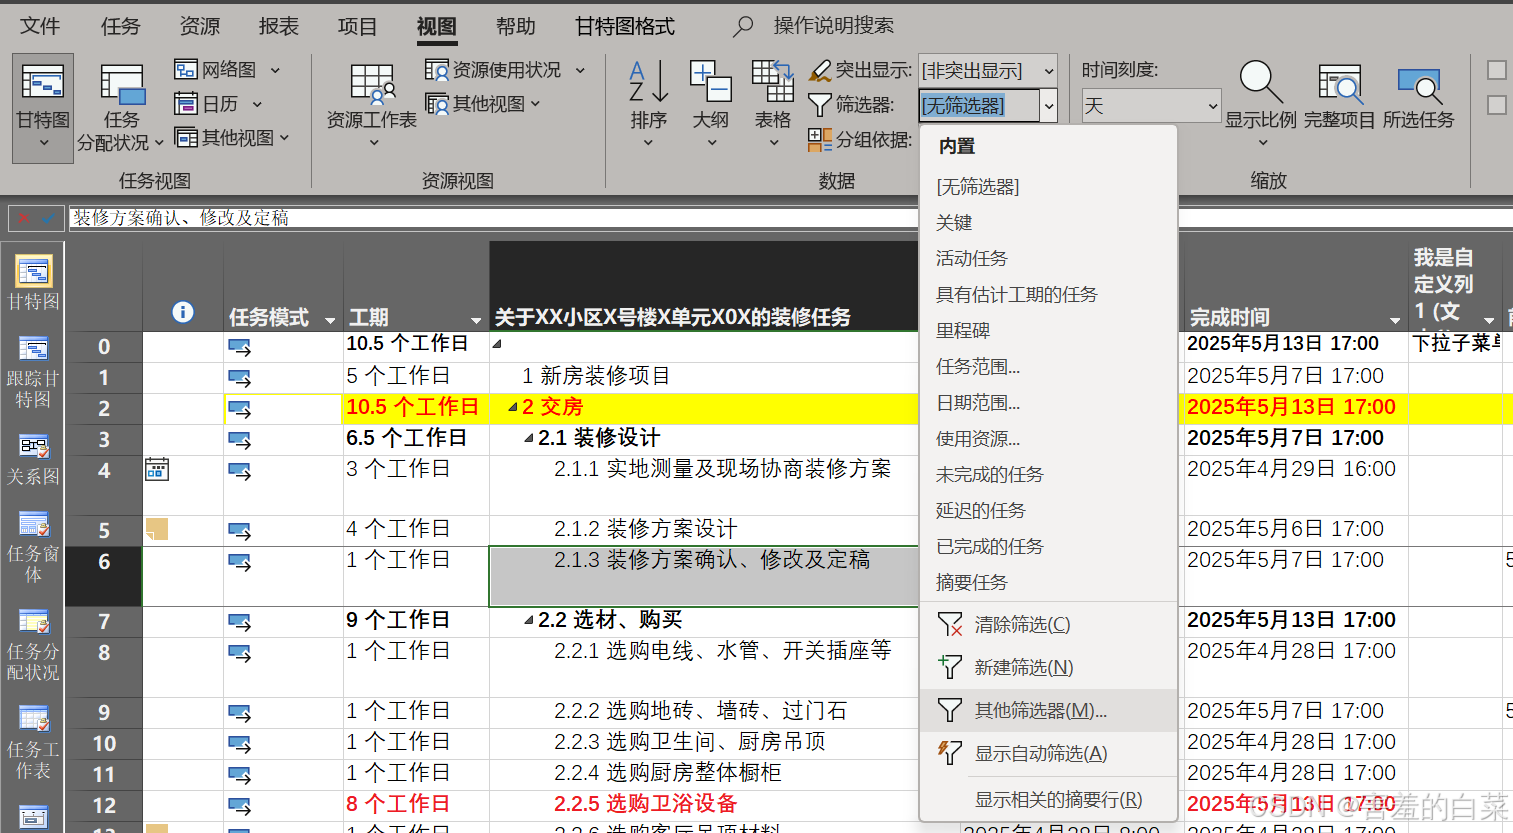Collapse the 2.2 选材、购买 summary task

pyautogui.click(x=529, y=620)
